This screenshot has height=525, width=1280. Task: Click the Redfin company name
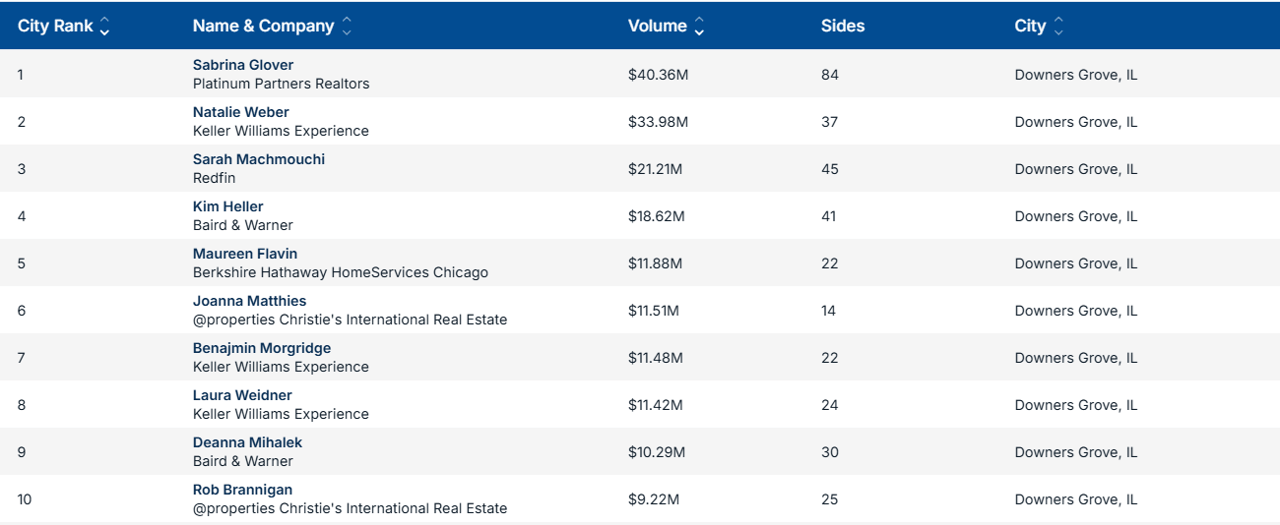[x=212, y=178]
